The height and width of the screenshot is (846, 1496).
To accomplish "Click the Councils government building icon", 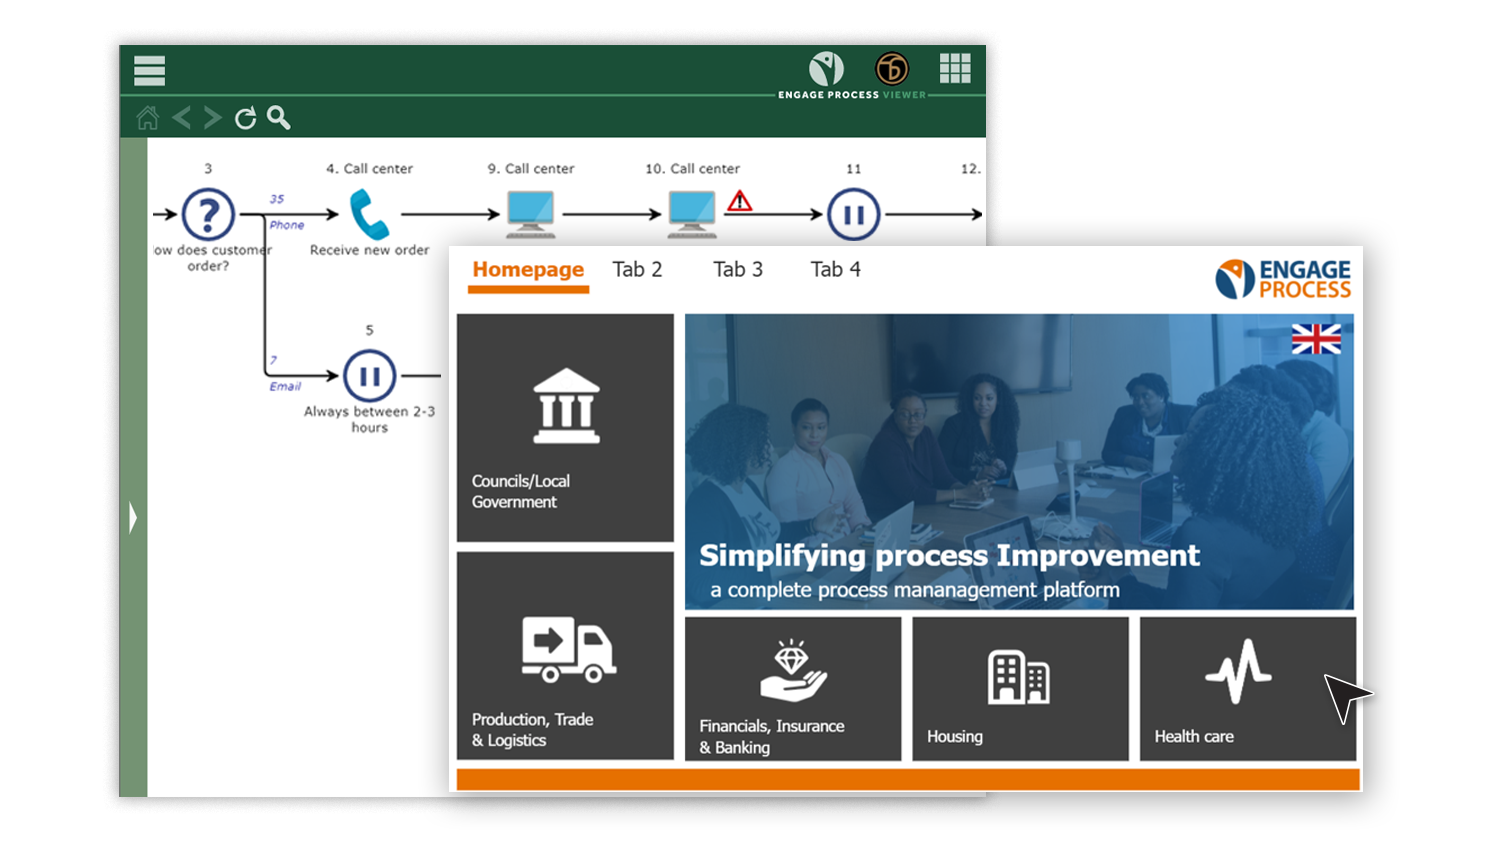I will pyautogui.click(x=566, y=405).
